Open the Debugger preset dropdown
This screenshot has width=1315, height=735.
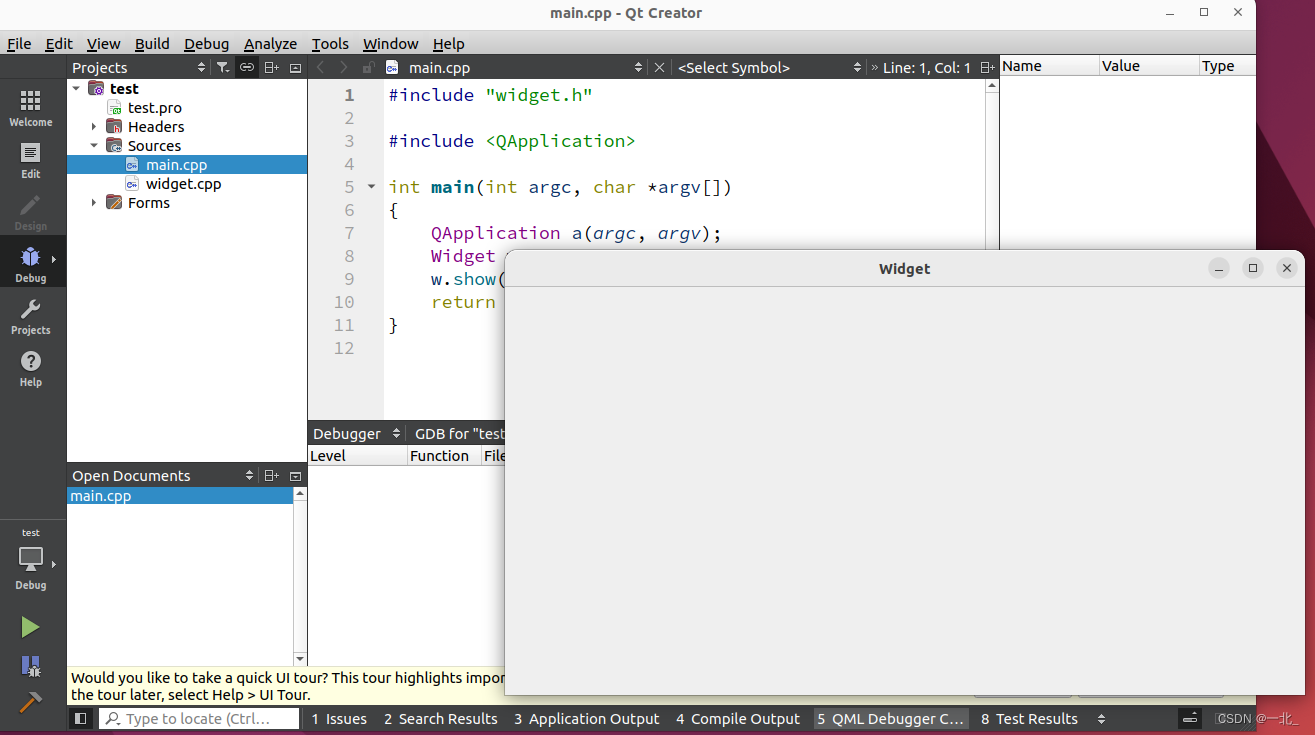click(396, 433)
